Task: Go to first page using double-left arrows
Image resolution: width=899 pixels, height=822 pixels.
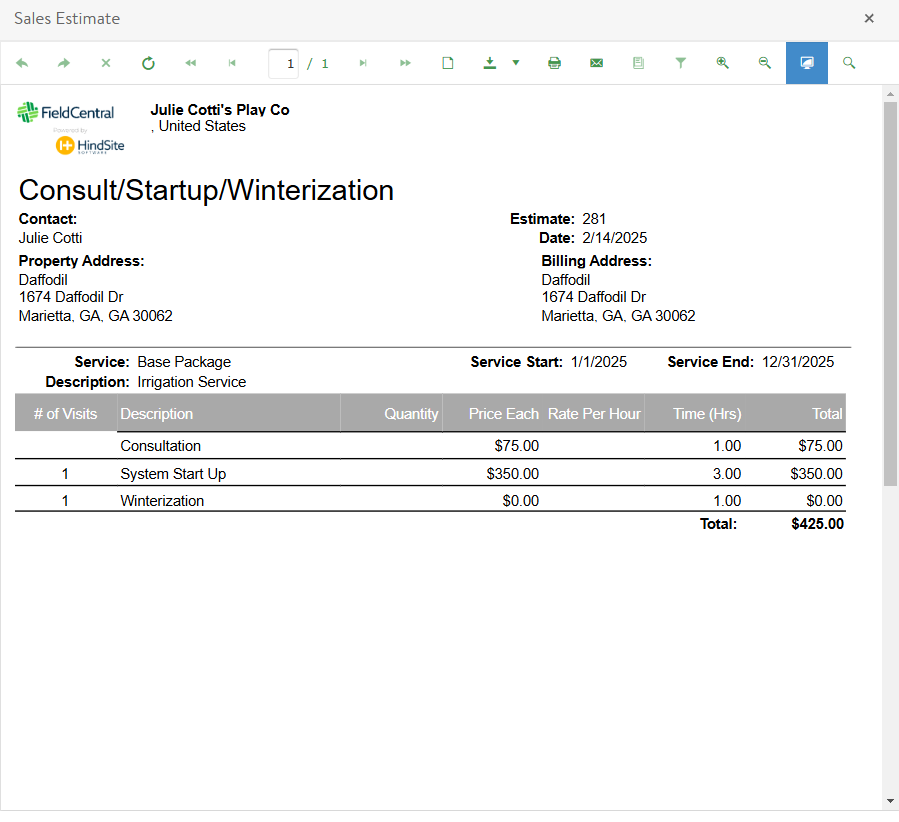Action: (190, 63)
